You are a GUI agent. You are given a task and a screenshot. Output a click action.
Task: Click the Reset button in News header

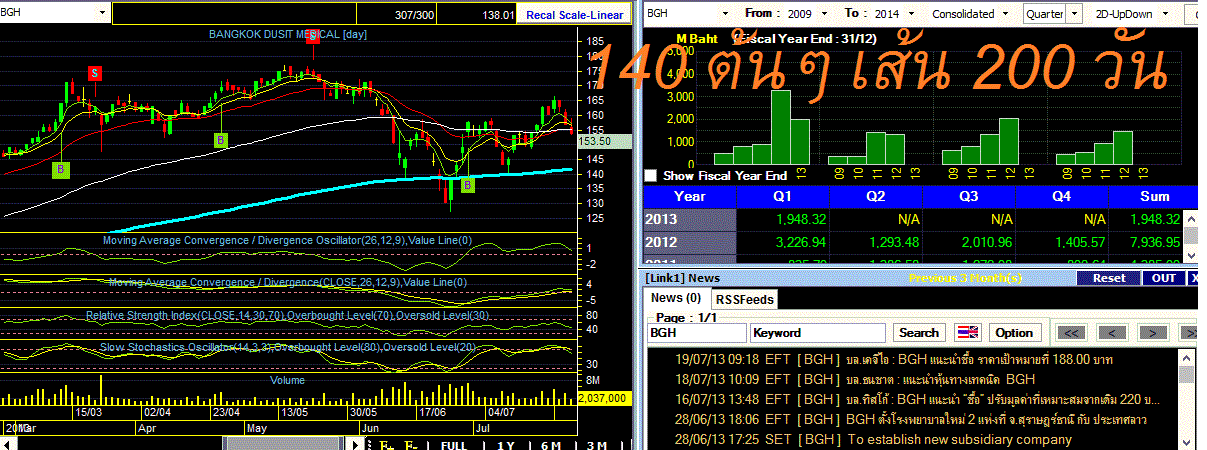[1108, 278]
